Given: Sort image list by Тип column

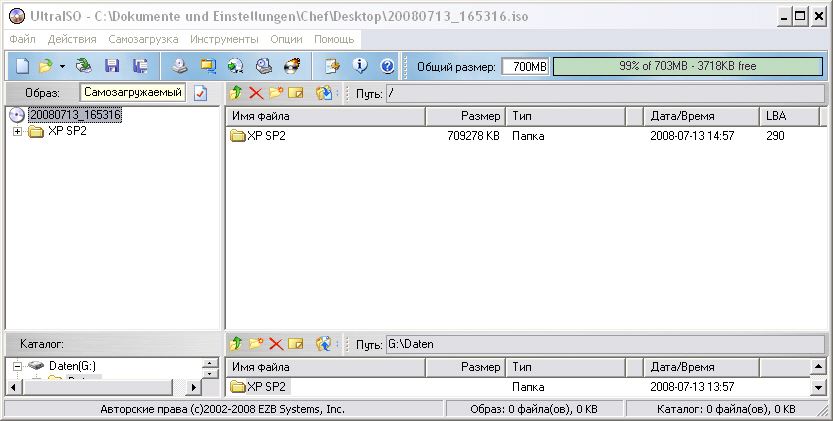Looking at the screenshot, I should (x=565, y=116).
